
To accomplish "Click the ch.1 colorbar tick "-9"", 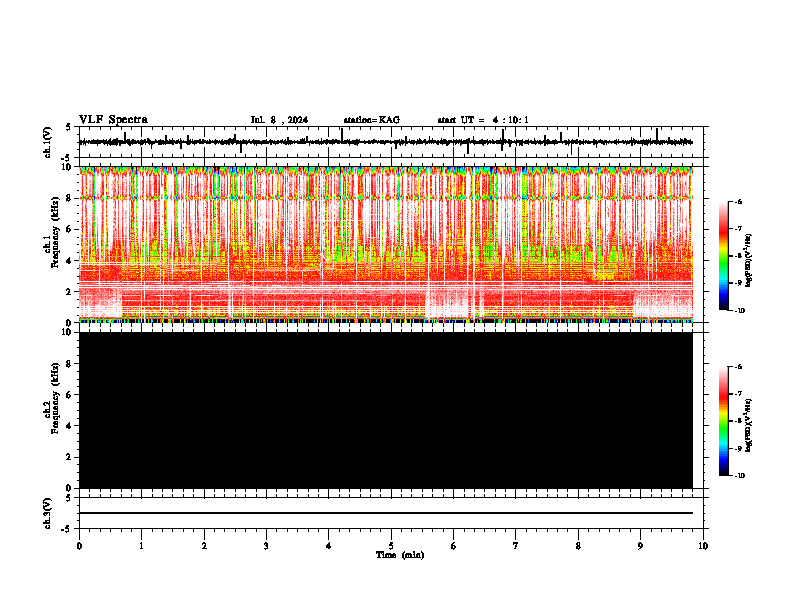I will 738,283.
